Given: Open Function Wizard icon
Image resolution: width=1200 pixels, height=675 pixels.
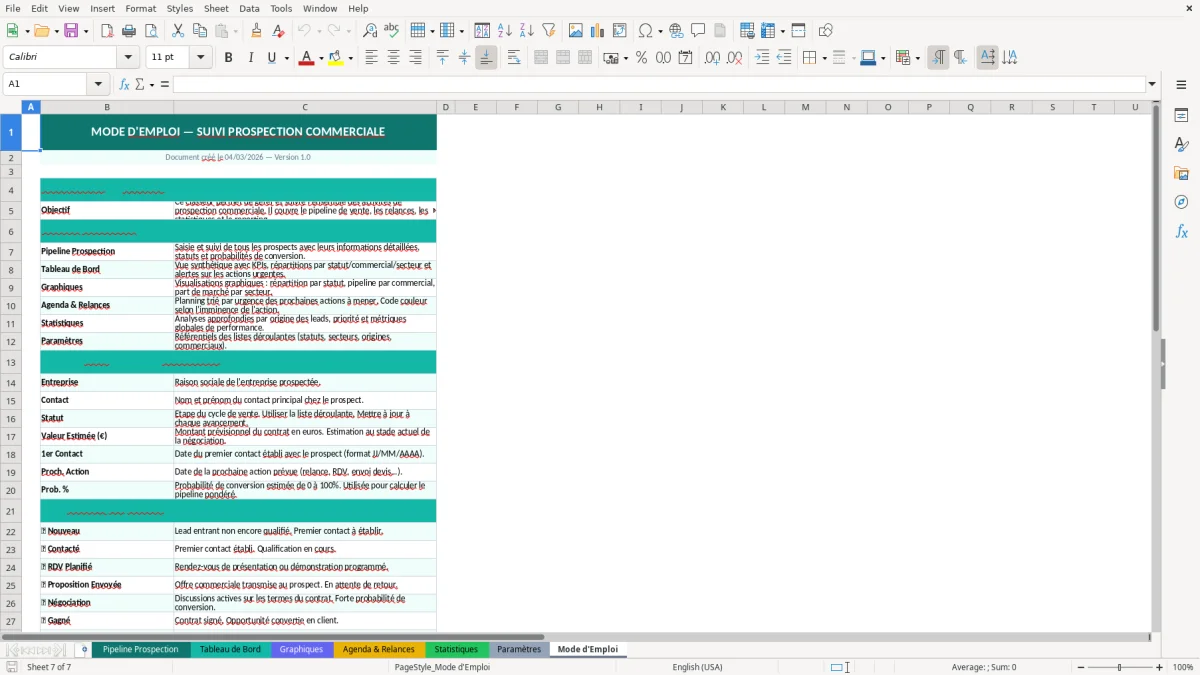Looking at the screenshot, I should (124, 84).
